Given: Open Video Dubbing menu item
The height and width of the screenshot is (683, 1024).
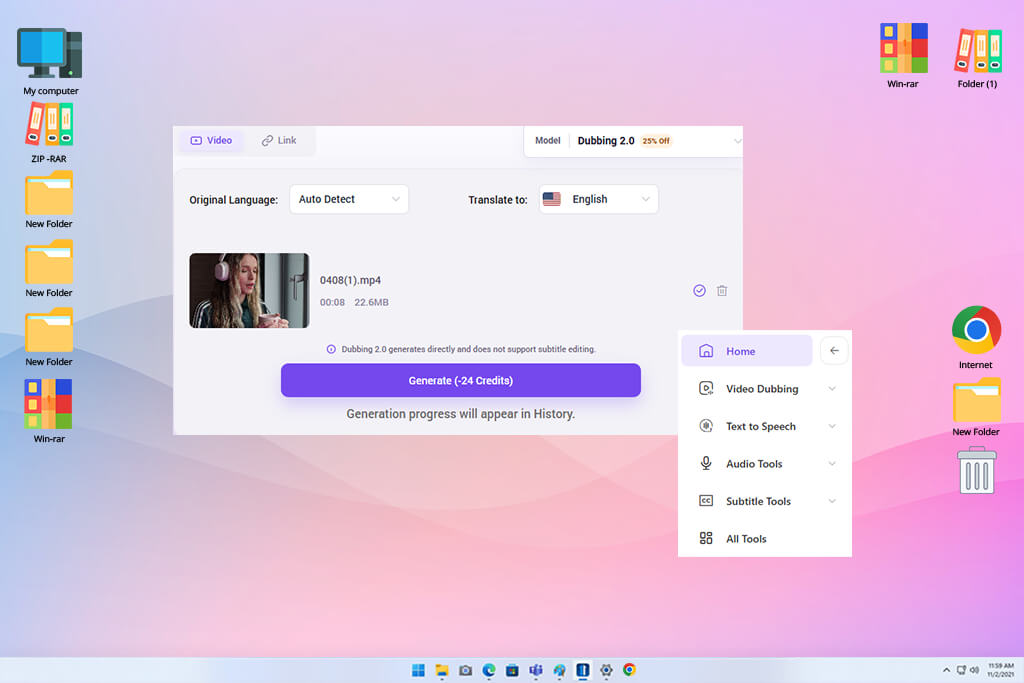Looking at the screenshot, I should tap(762, 389).
